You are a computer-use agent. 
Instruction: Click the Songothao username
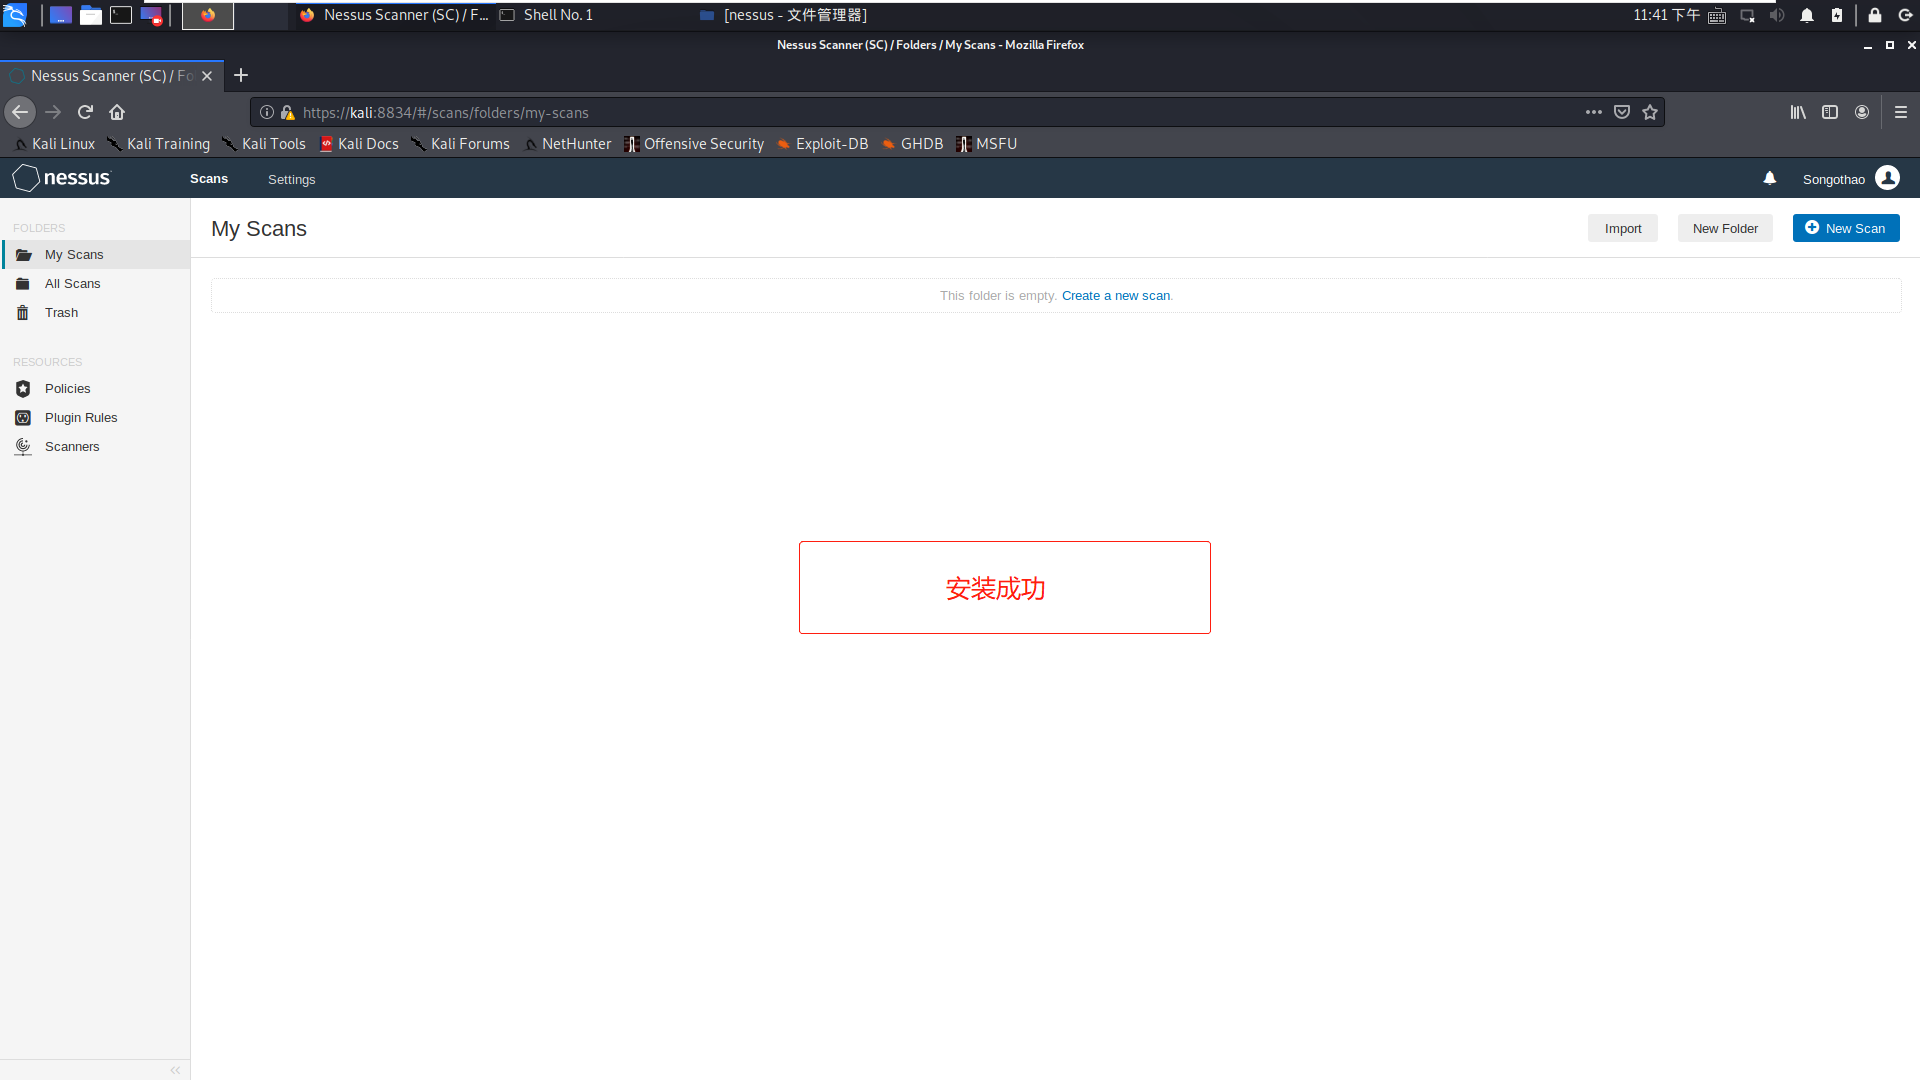coord(1833,180)
